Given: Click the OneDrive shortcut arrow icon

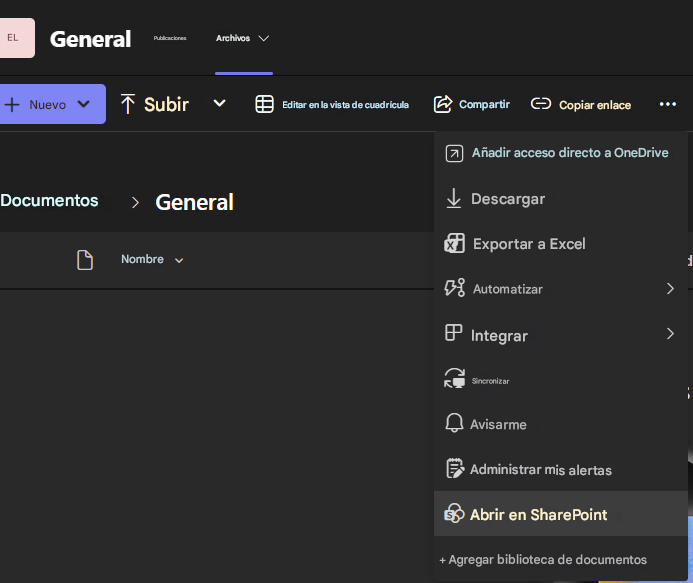Looking at the screenshot, I should pyautogui.click(x=454, y=153).
